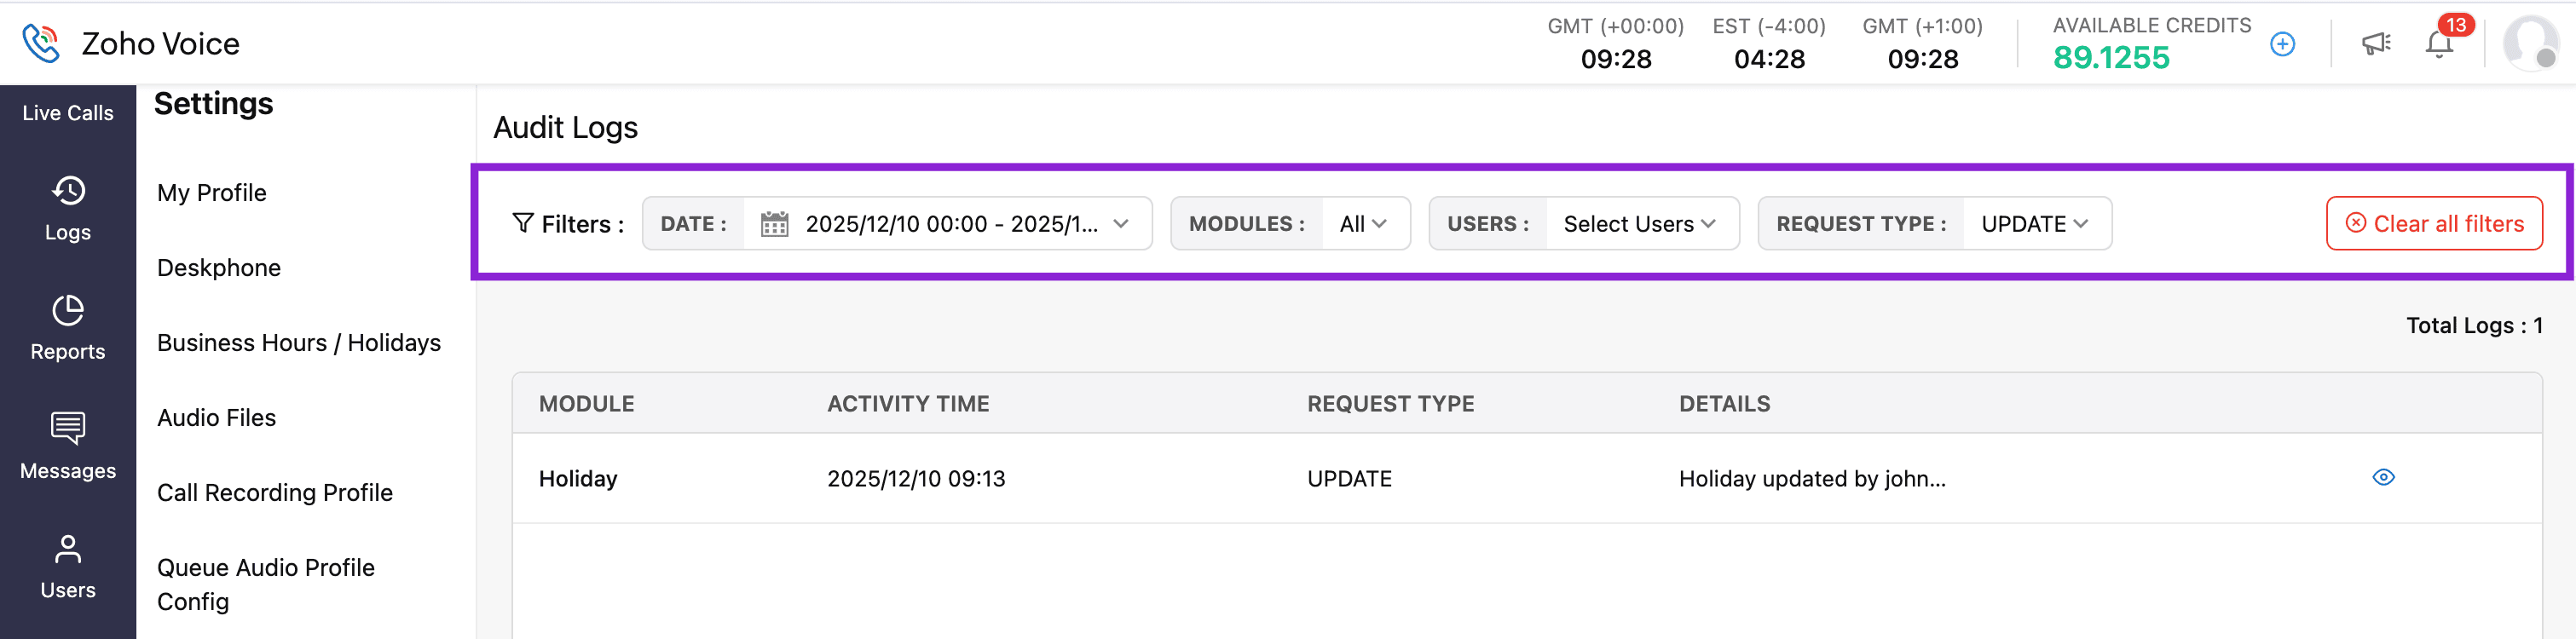
Task: Open Users in the sidebar
Action: click(68, 566)
